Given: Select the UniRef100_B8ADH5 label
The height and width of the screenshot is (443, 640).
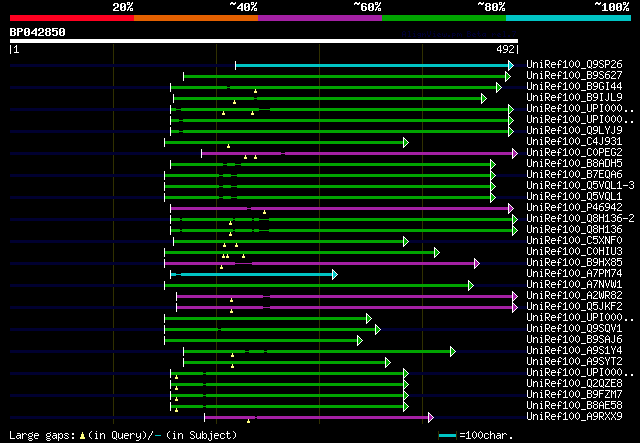Looking at the screenshot, I should (x=574, y=163).
